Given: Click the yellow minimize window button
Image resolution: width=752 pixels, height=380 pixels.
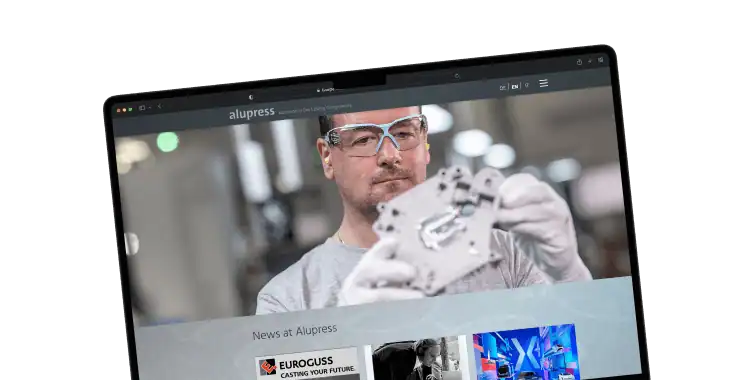Looking at the screenshot, I should 125,110.
